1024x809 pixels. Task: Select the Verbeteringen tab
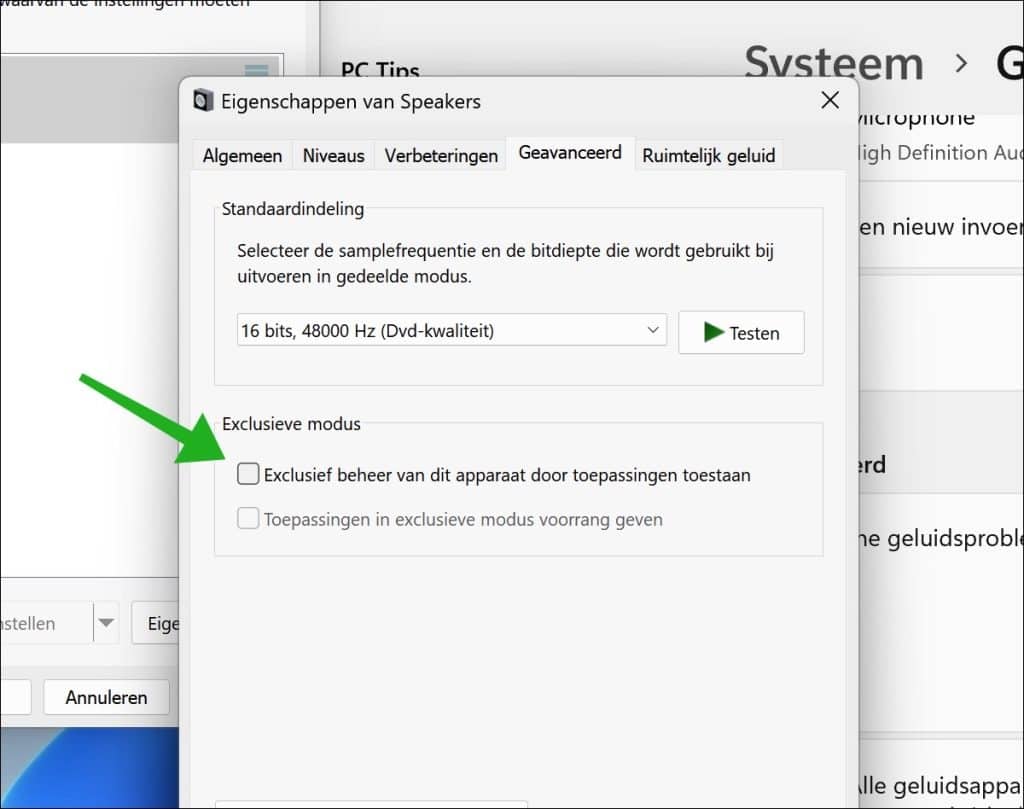(441, 156)
